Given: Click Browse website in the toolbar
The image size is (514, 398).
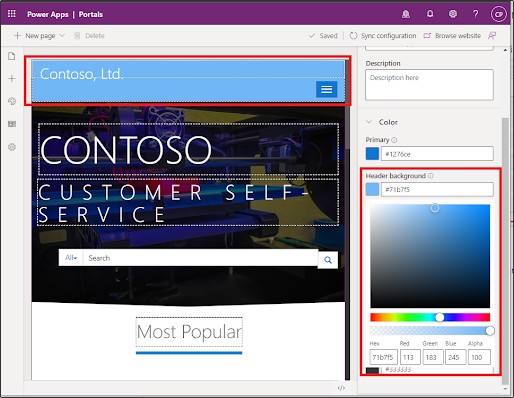Looking at the screenshot, I should 452,36.
